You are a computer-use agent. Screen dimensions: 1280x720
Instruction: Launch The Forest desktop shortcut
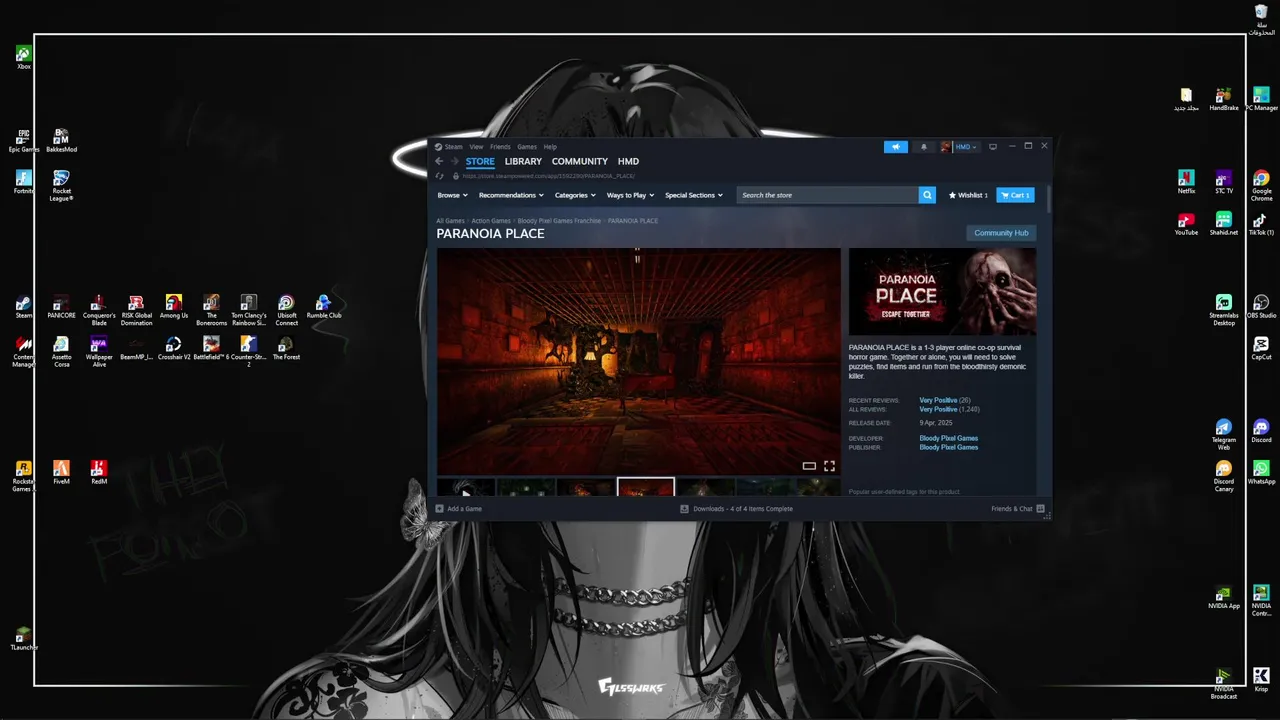(x=286, y=348)
